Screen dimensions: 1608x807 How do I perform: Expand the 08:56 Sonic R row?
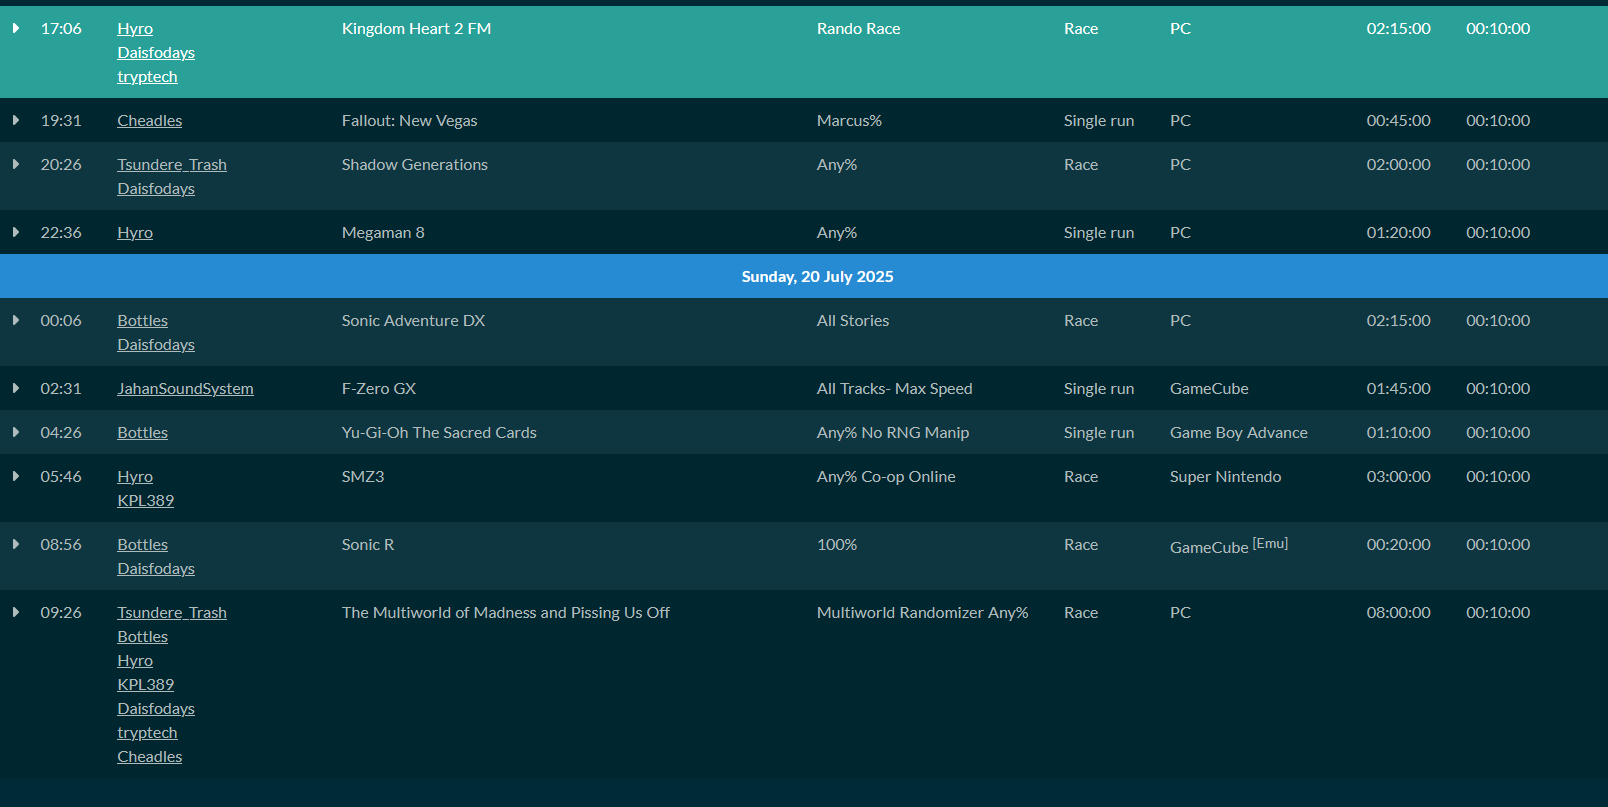click(16, 544)
